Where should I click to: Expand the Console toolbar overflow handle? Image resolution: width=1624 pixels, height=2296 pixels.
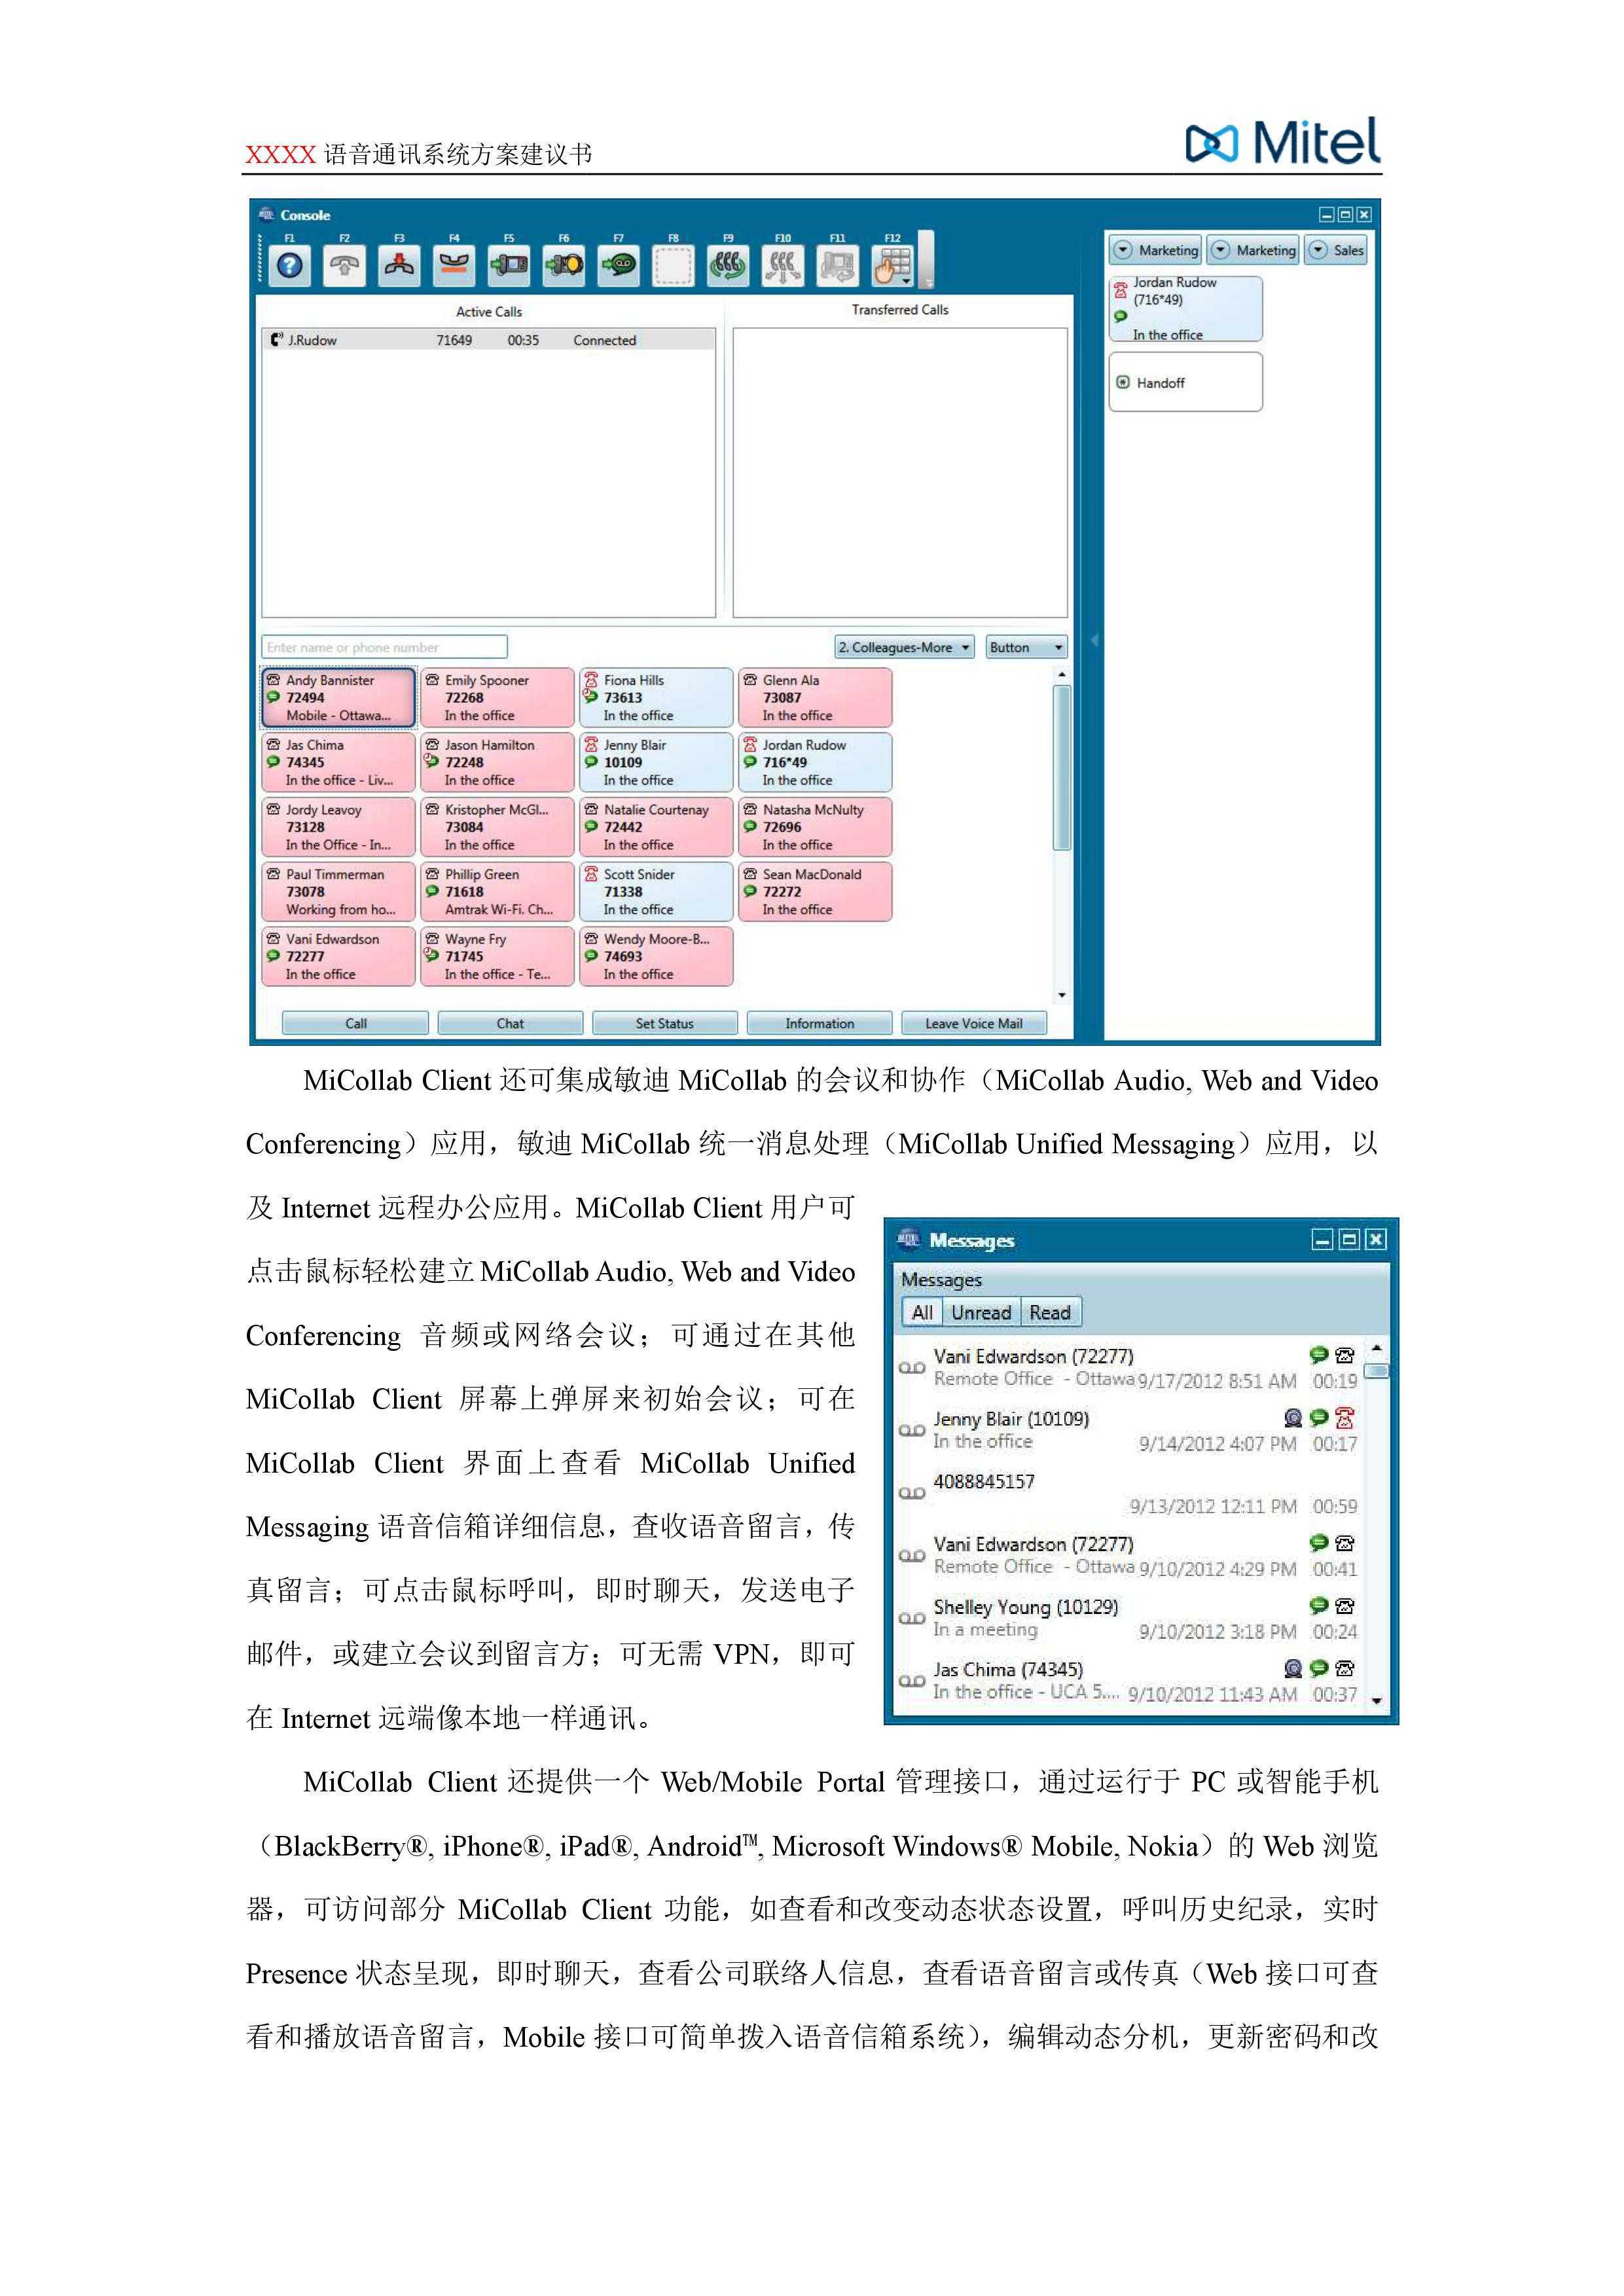click(927, 260)
